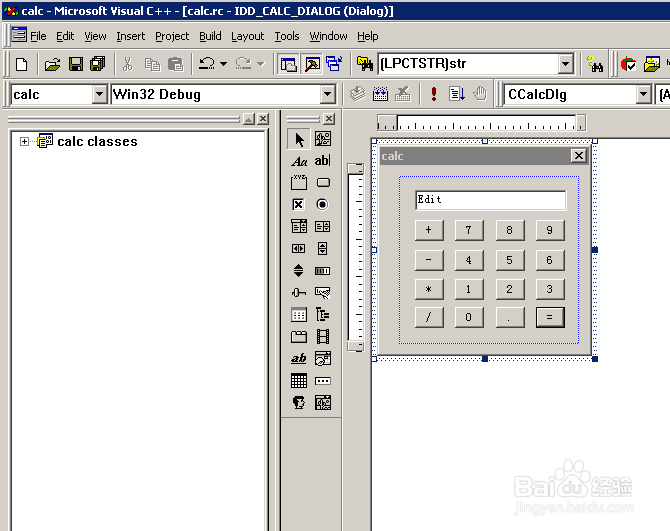Select the Animate filmstrip control tool
The image size is (670, 531).
pyautogui.click(x=323, y=337)
